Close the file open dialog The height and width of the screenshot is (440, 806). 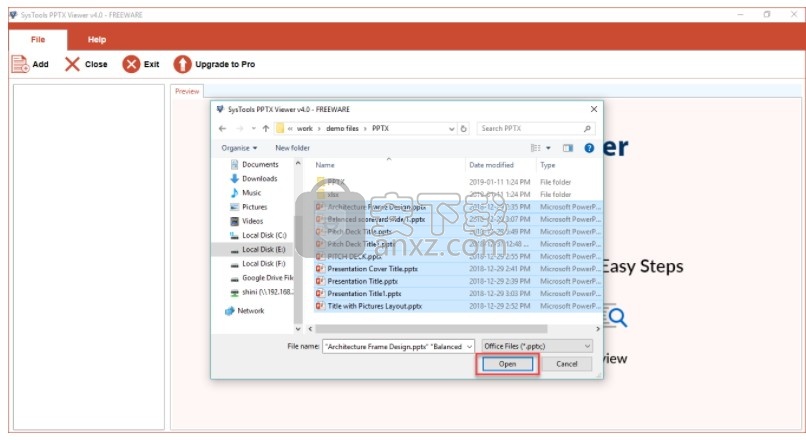click(594, 109)
